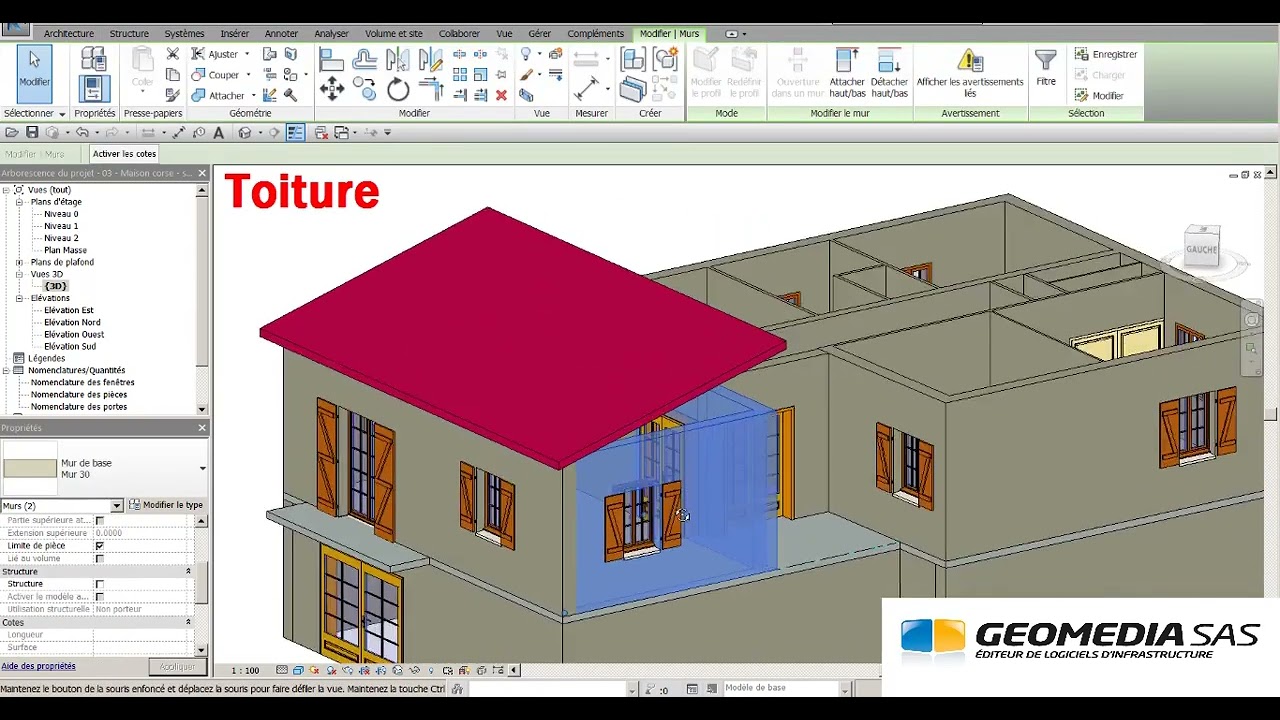Open the Architecture ribbon tab
The image size is (1280, 720).
pyautogui.click(x=69, y=33)
